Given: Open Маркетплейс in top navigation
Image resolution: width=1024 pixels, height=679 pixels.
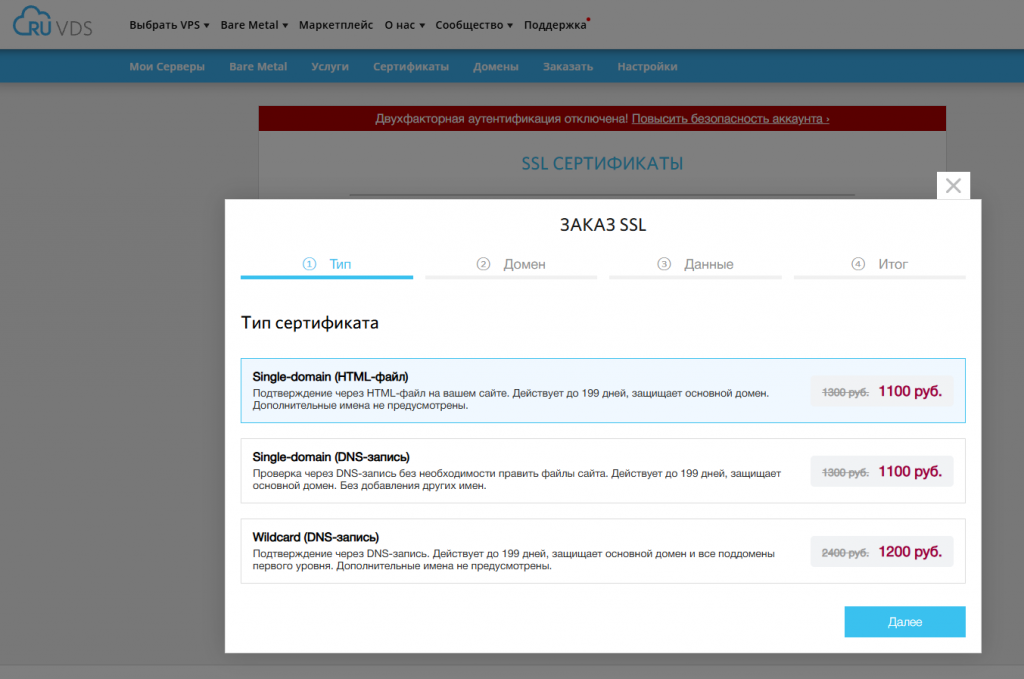Looking at the screenshot, I should (x=336, y=25).
